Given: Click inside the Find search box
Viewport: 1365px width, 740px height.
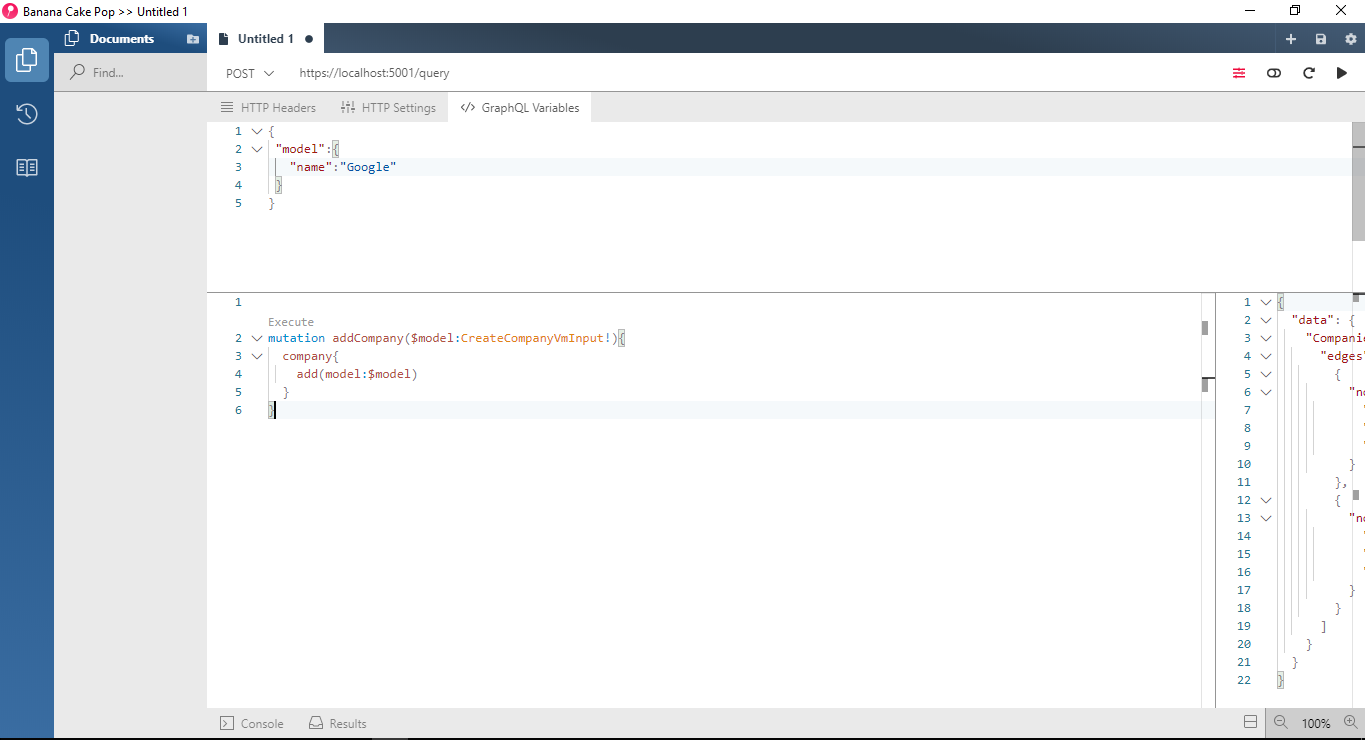Looking at the screenshot, I should click(131, 71).
